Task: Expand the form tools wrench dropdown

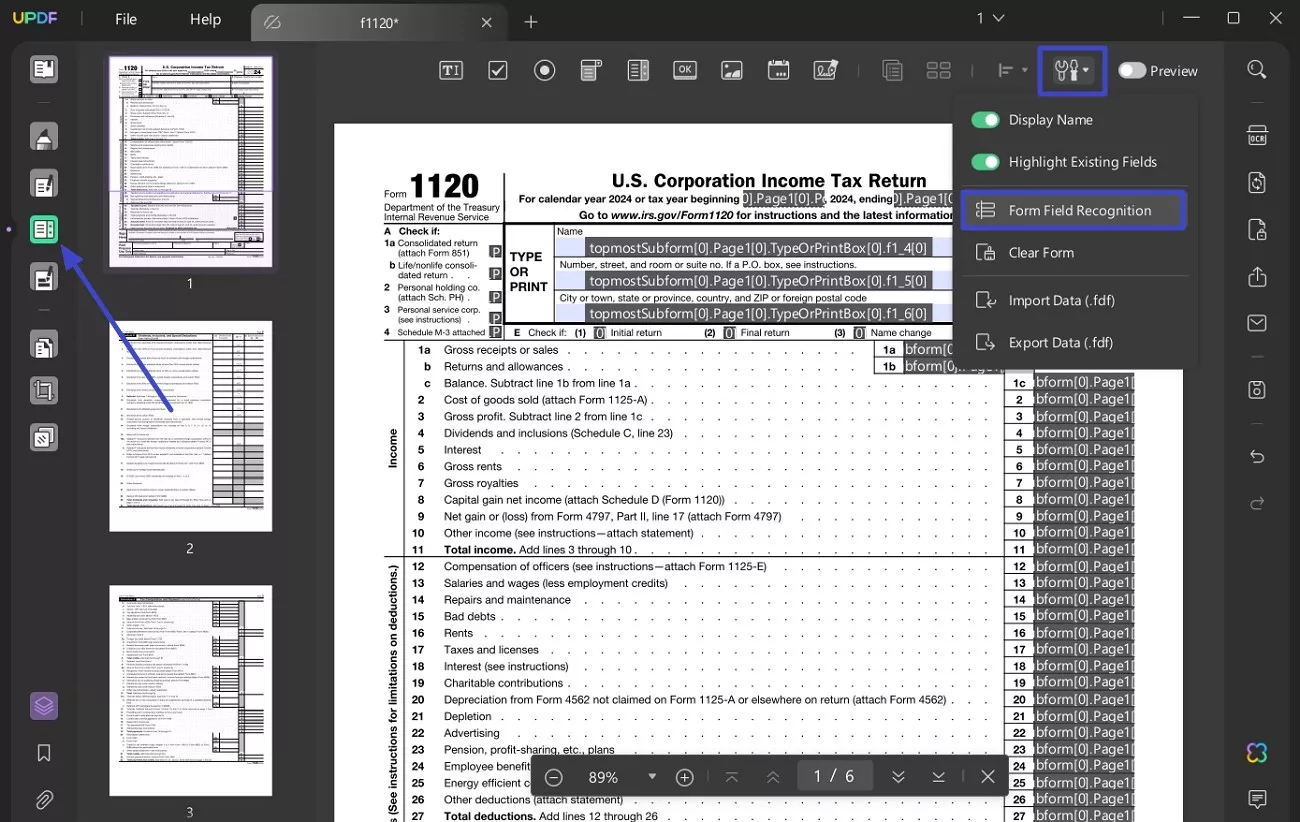Action: click(x=1072, y=70)
